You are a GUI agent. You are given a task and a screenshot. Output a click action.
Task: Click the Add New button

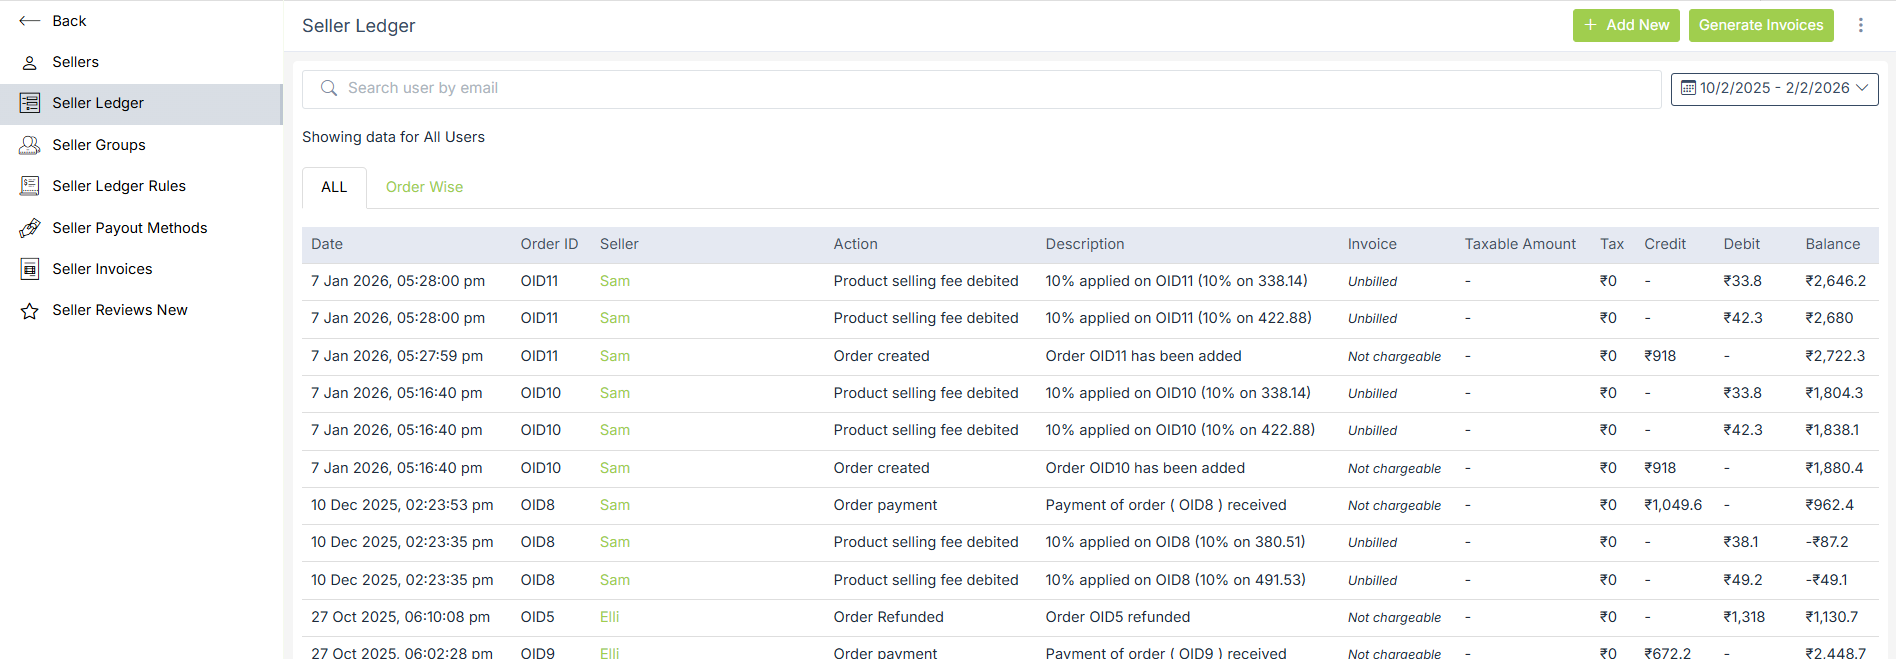[x=1625, y=25]
